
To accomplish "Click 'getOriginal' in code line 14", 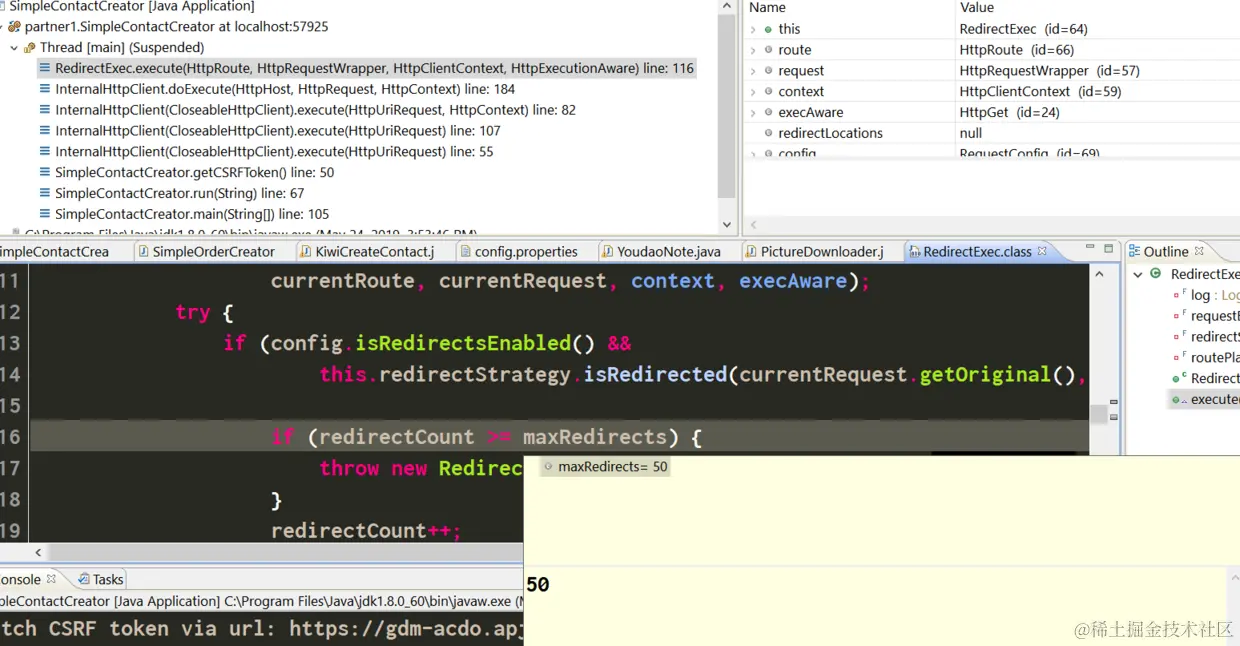I will [x=985, y=374].
